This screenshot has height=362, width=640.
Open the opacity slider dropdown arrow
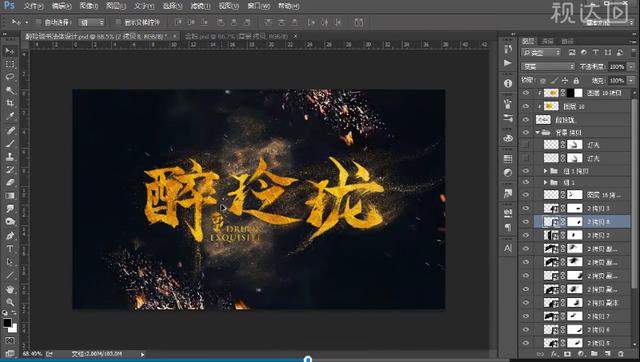point(631,67)
